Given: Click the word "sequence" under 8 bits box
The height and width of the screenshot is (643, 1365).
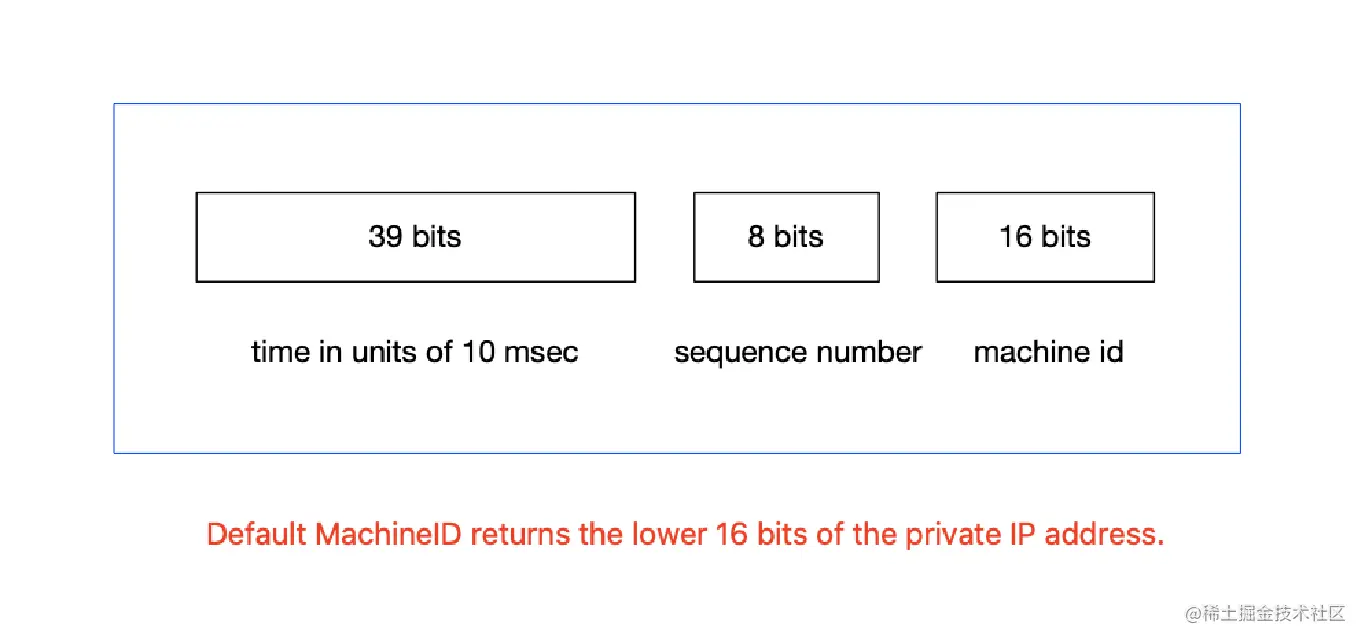Looking at the screenshot, I should click(x=735, y=354).
